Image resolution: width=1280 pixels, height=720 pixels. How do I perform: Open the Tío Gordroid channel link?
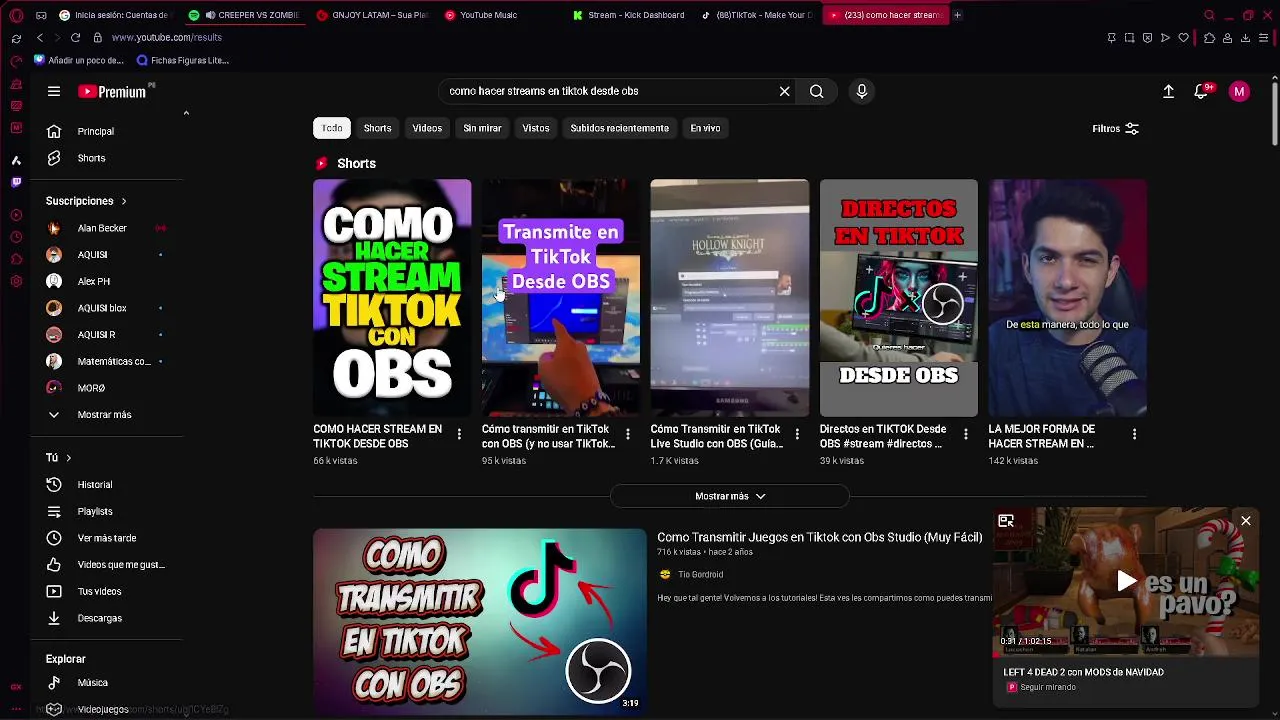click(700, 575)
